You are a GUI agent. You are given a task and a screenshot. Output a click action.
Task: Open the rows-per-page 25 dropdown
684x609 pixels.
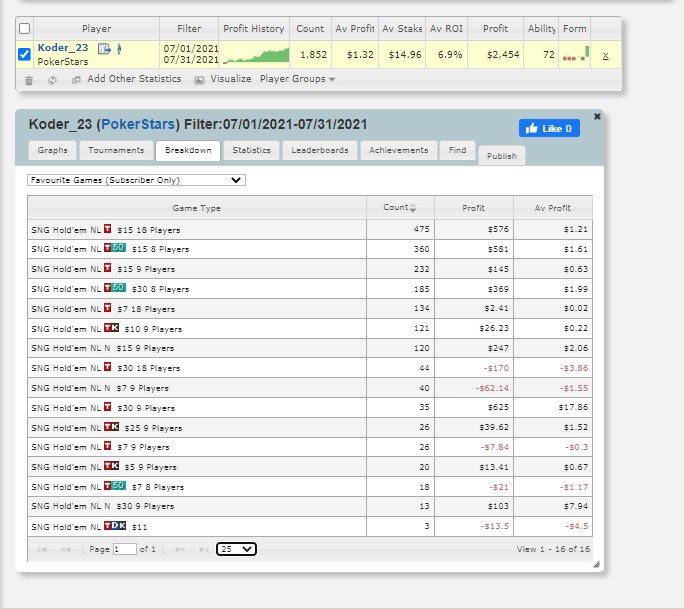click(x=236, y=549)
